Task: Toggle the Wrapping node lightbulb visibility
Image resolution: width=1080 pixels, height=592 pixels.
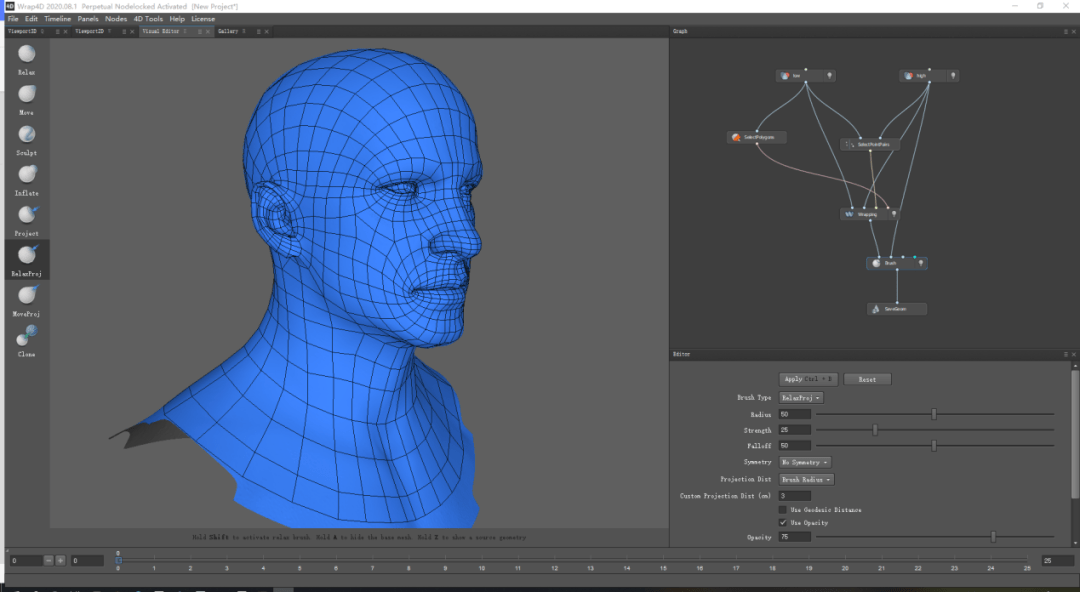Action: (x=893, y=214)
